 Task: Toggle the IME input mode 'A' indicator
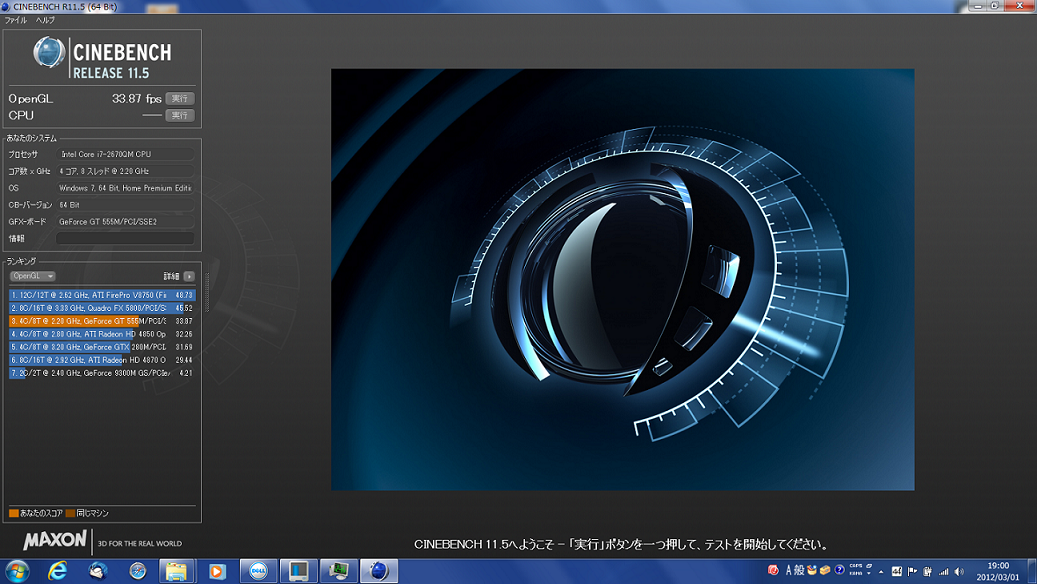point(788,571)
